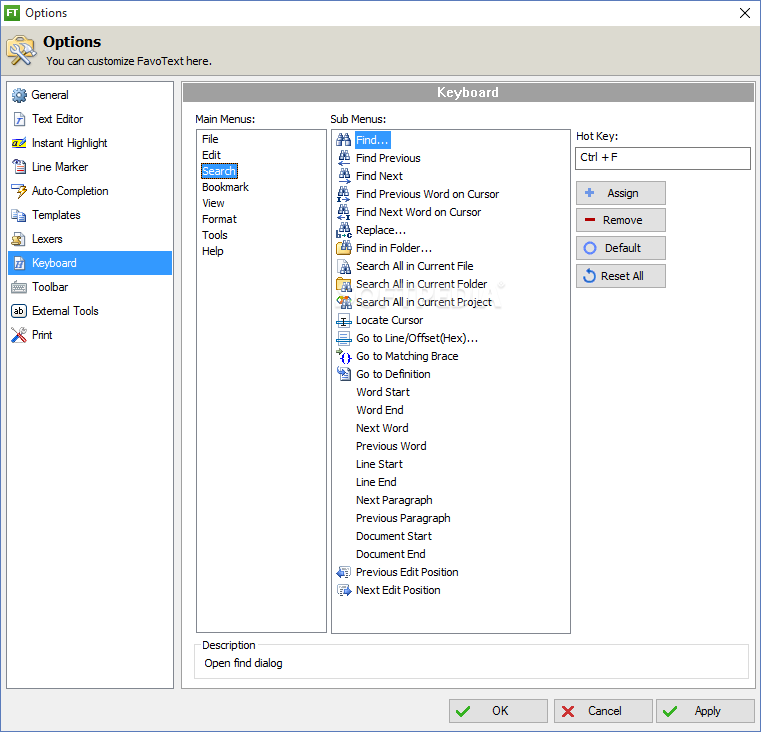The image size is (761, 732).
Task: Click the Templates icon in sidebar
Action: pos(19,215)
